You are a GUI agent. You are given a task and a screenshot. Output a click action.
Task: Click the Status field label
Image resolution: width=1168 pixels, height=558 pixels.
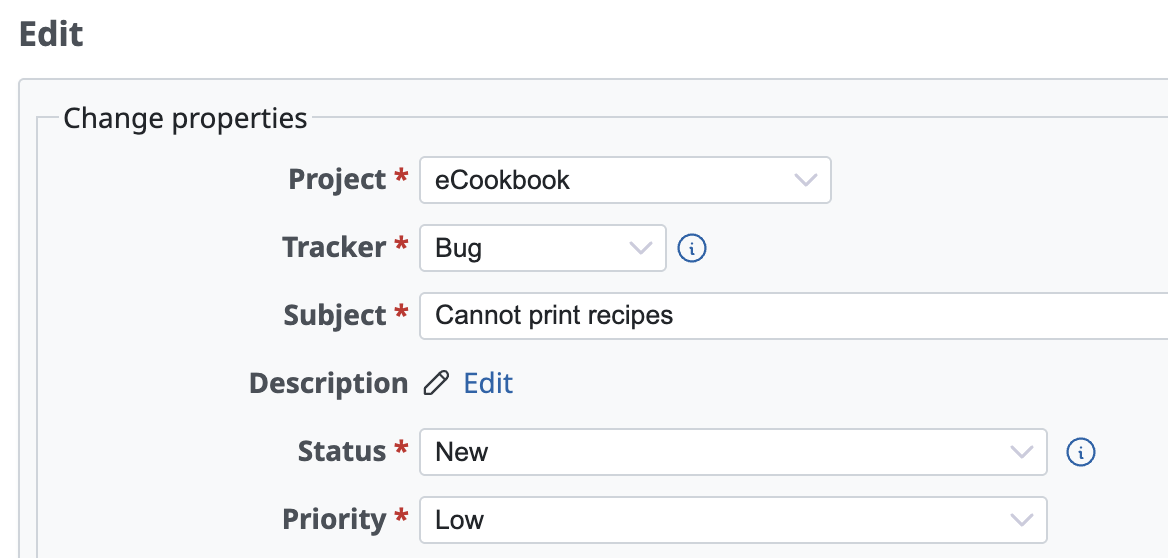point(342,452)
